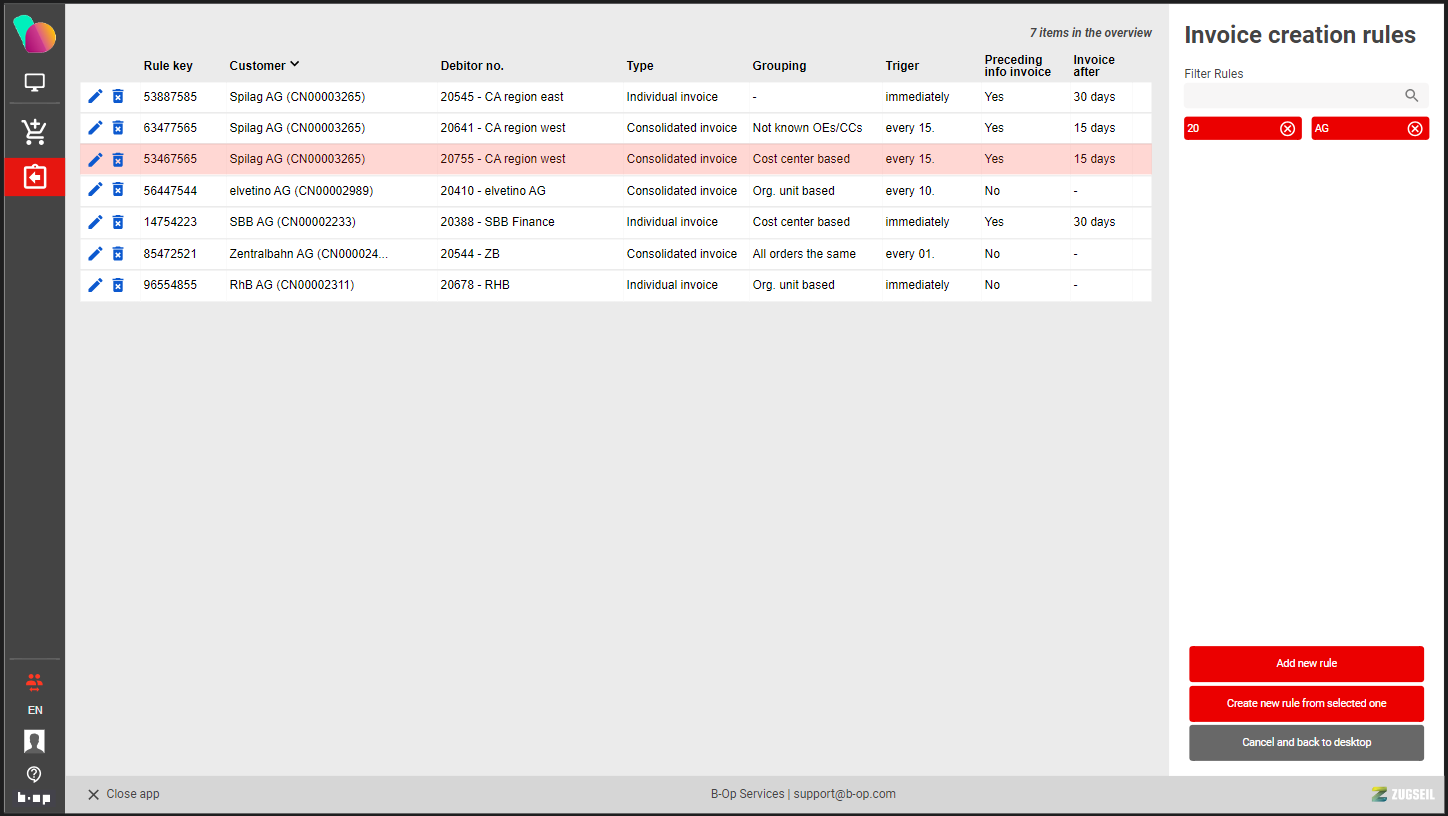Viewport: 1448px width, 816px height.
Task: Click the red users group icon
Action: tap(34, 682)
